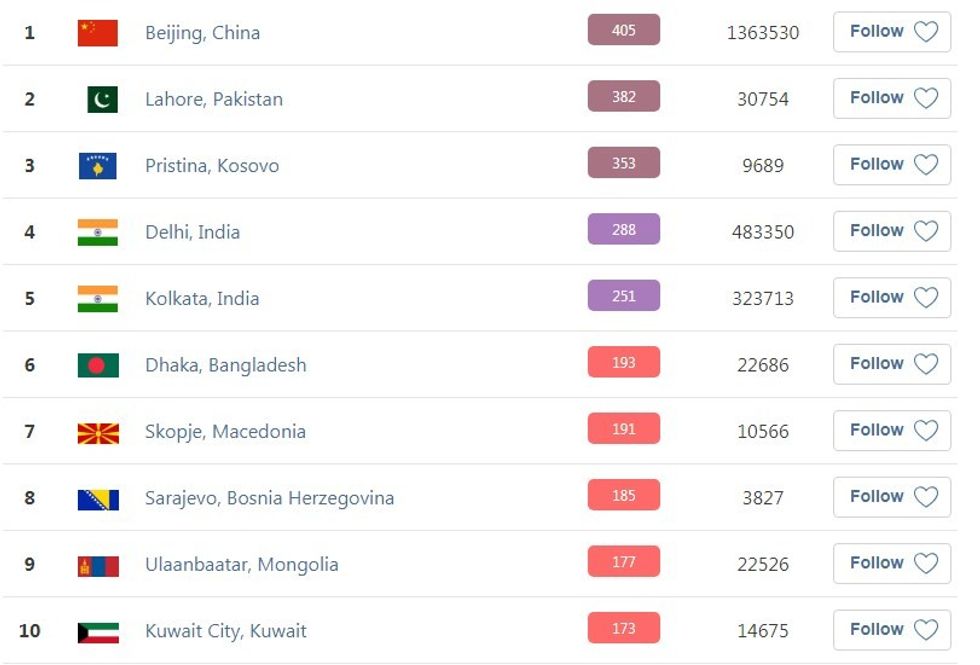The image size is (980, 665).
Task: Click the Bangladesh flag icon
Action: tap(97, 365)
